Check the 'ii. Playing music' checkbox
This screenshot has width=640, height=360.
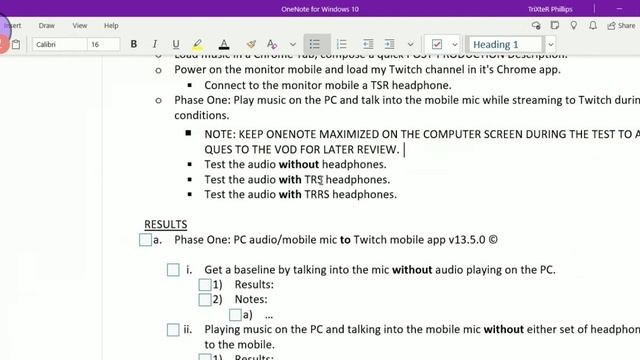click(173, 329)
